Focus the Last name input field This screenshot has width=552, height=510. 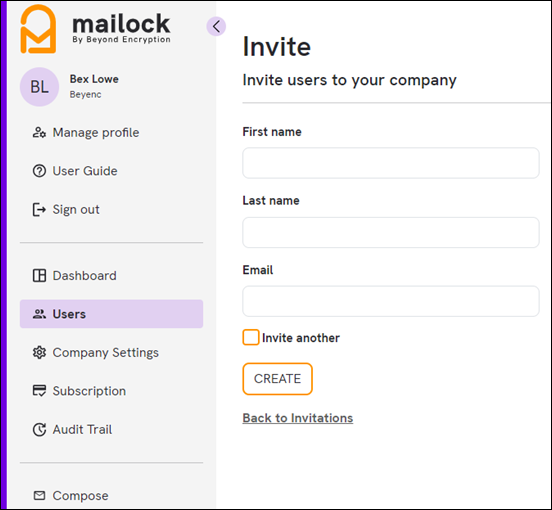coord(391,232)
